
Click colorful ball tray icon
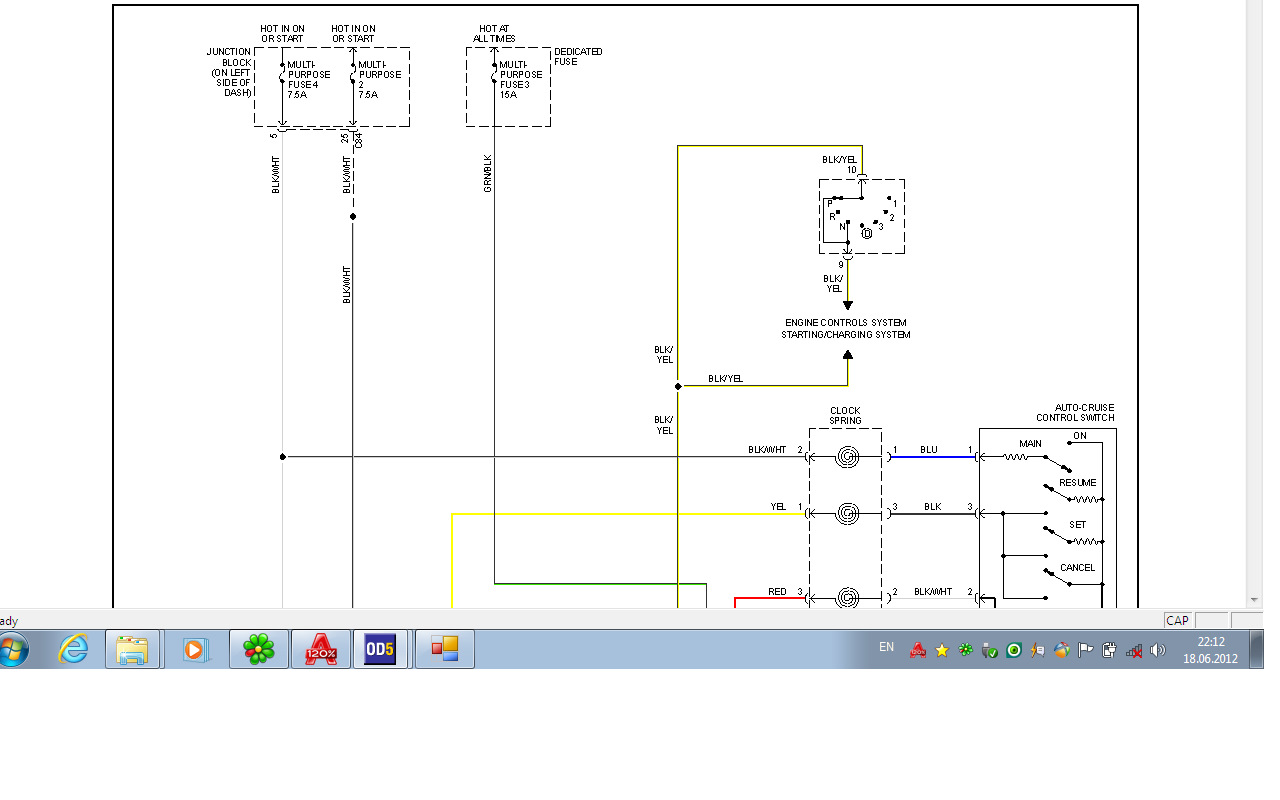pyautogui.click(x=1062, y=651)
